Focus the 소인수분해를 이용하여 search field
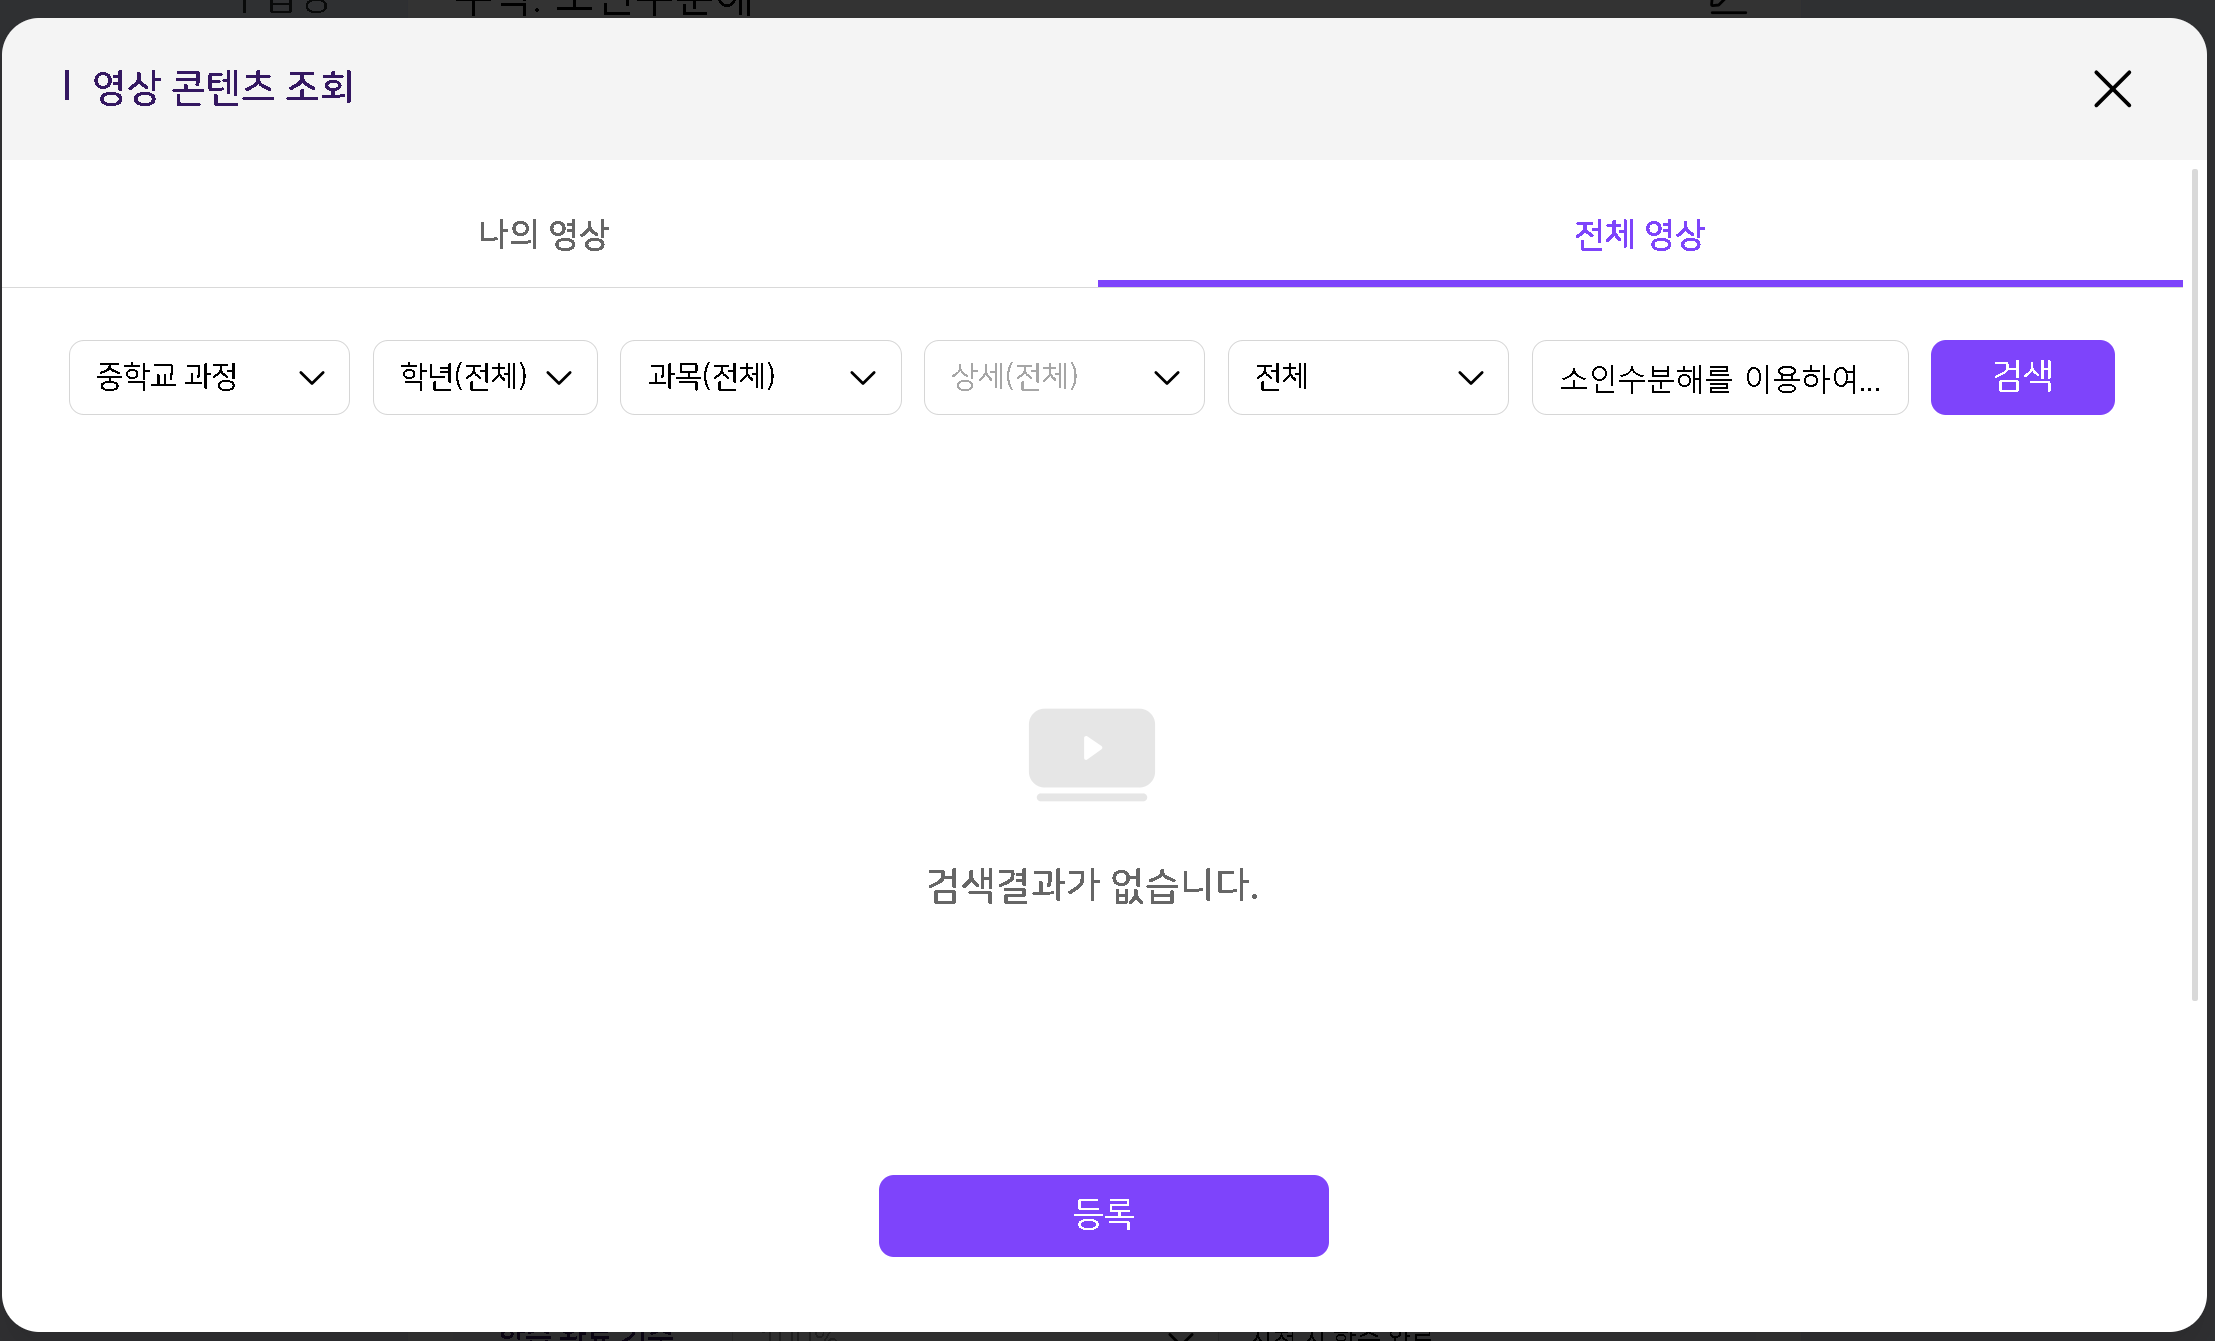 click(x=1719, y=378)
